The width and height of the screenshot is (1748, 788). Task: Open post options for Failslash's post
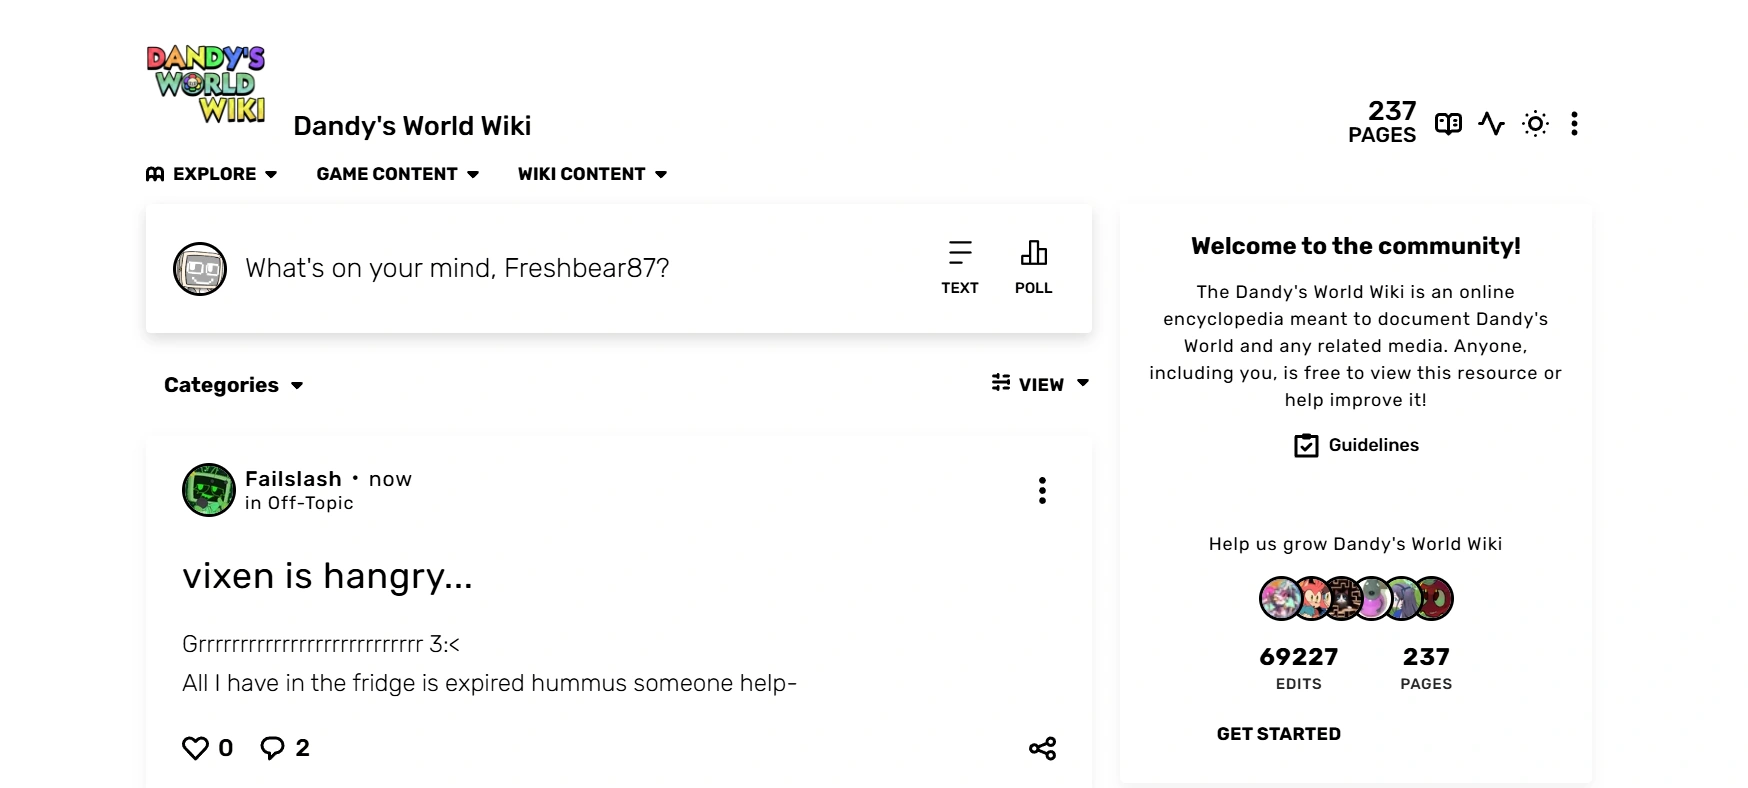tap(1042, 490)
